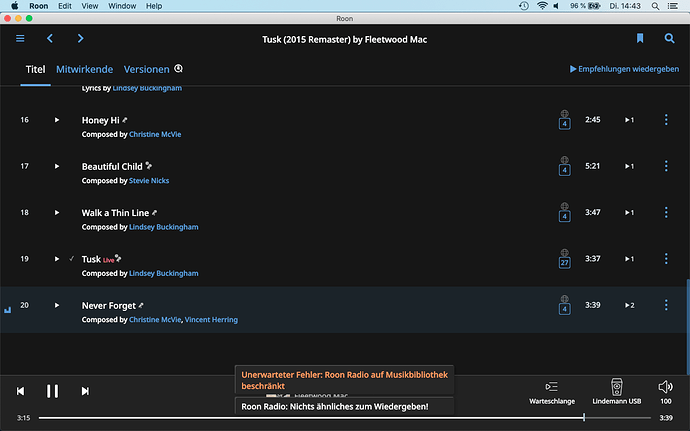Screen dimensions: 690x431
Task: Click the bookmark icon
Action: click(x=640, y=38)
